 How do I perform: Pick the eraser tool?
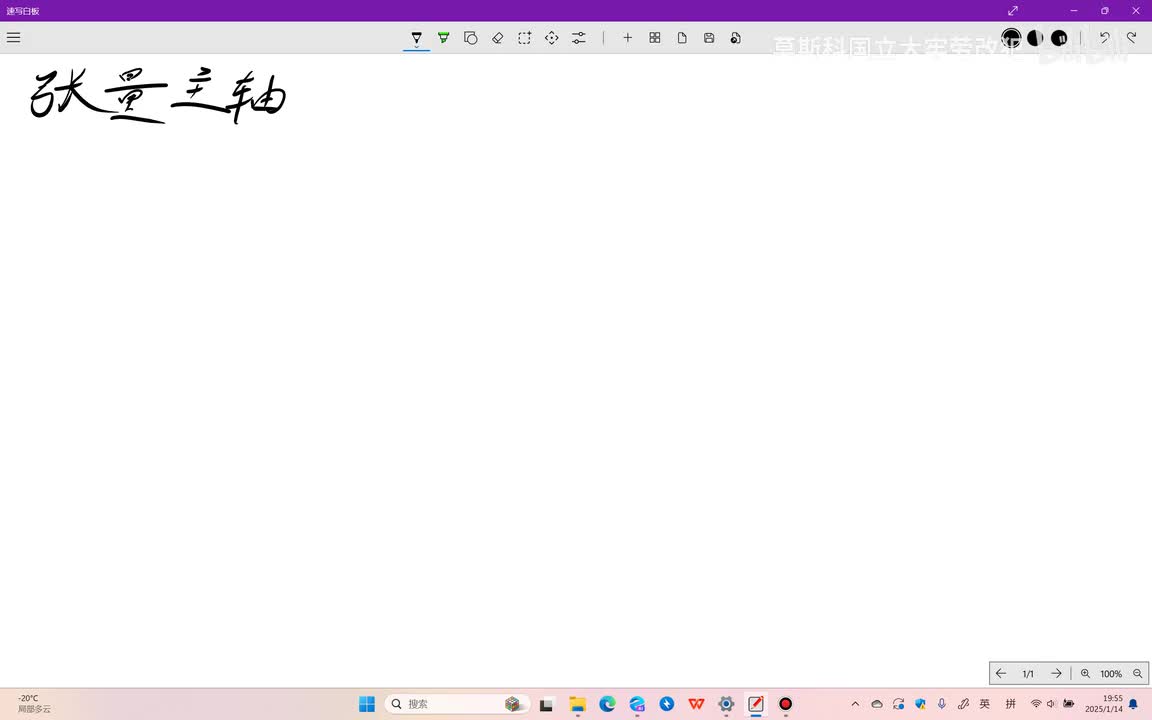click(x=497, y=37)
